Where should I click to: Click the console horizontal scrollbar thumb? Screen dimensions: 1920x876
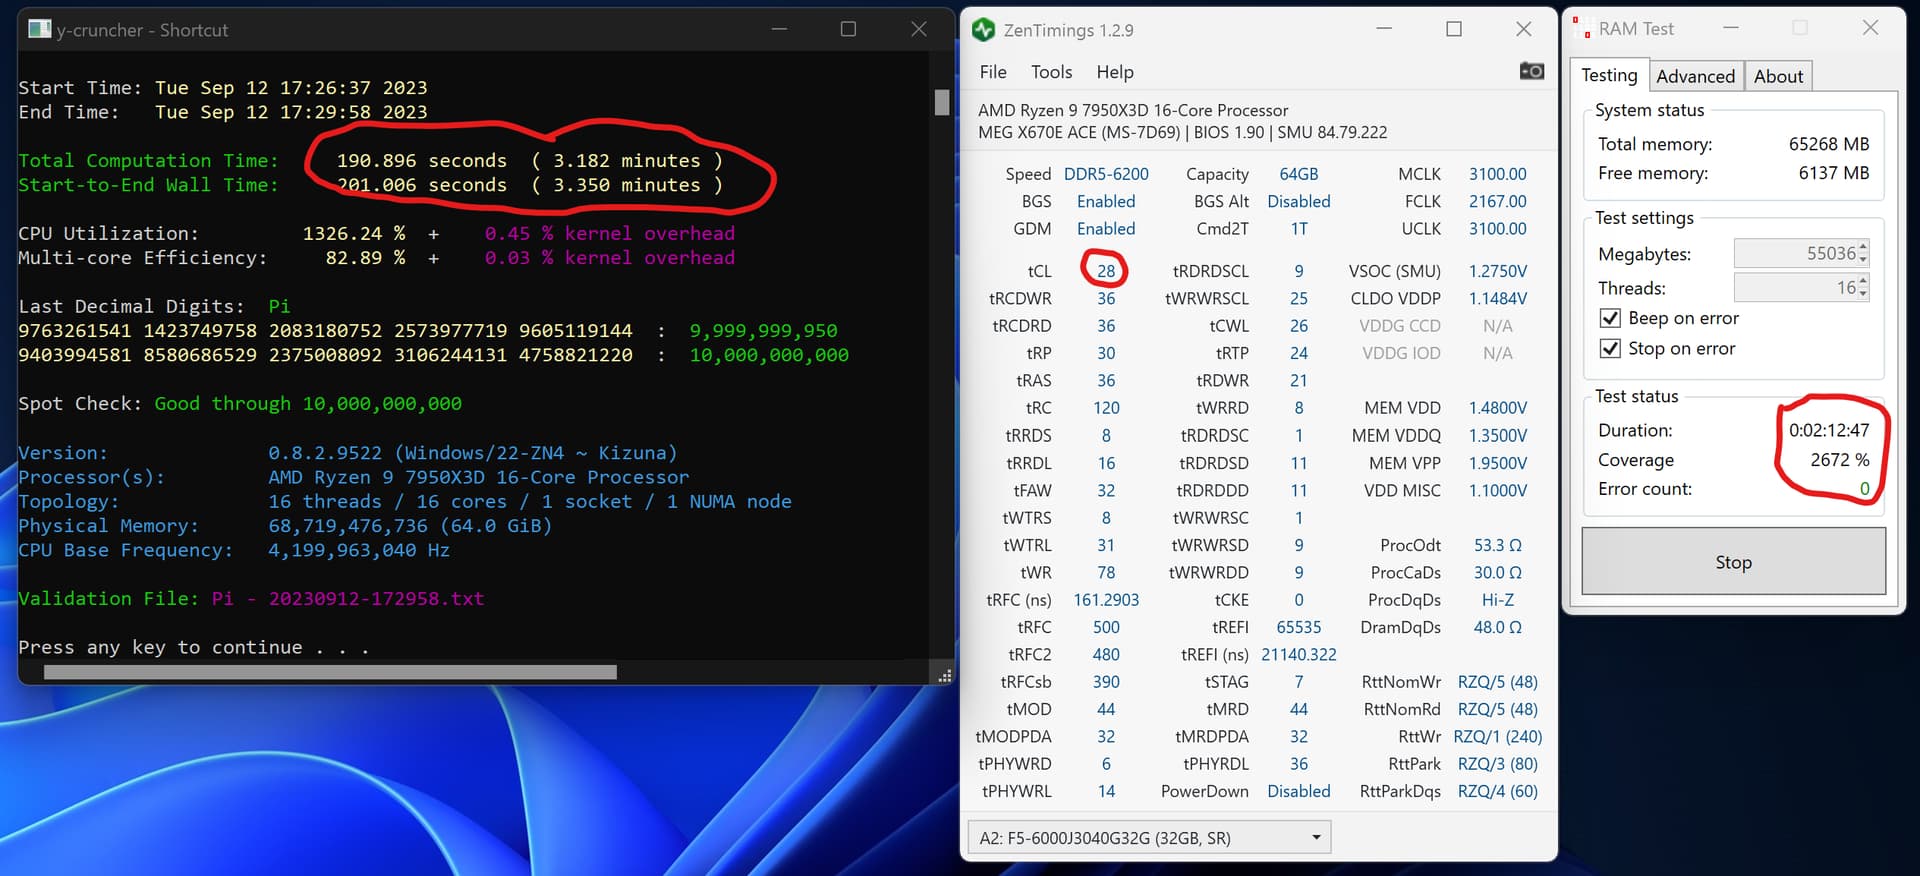tap(330, 672)
